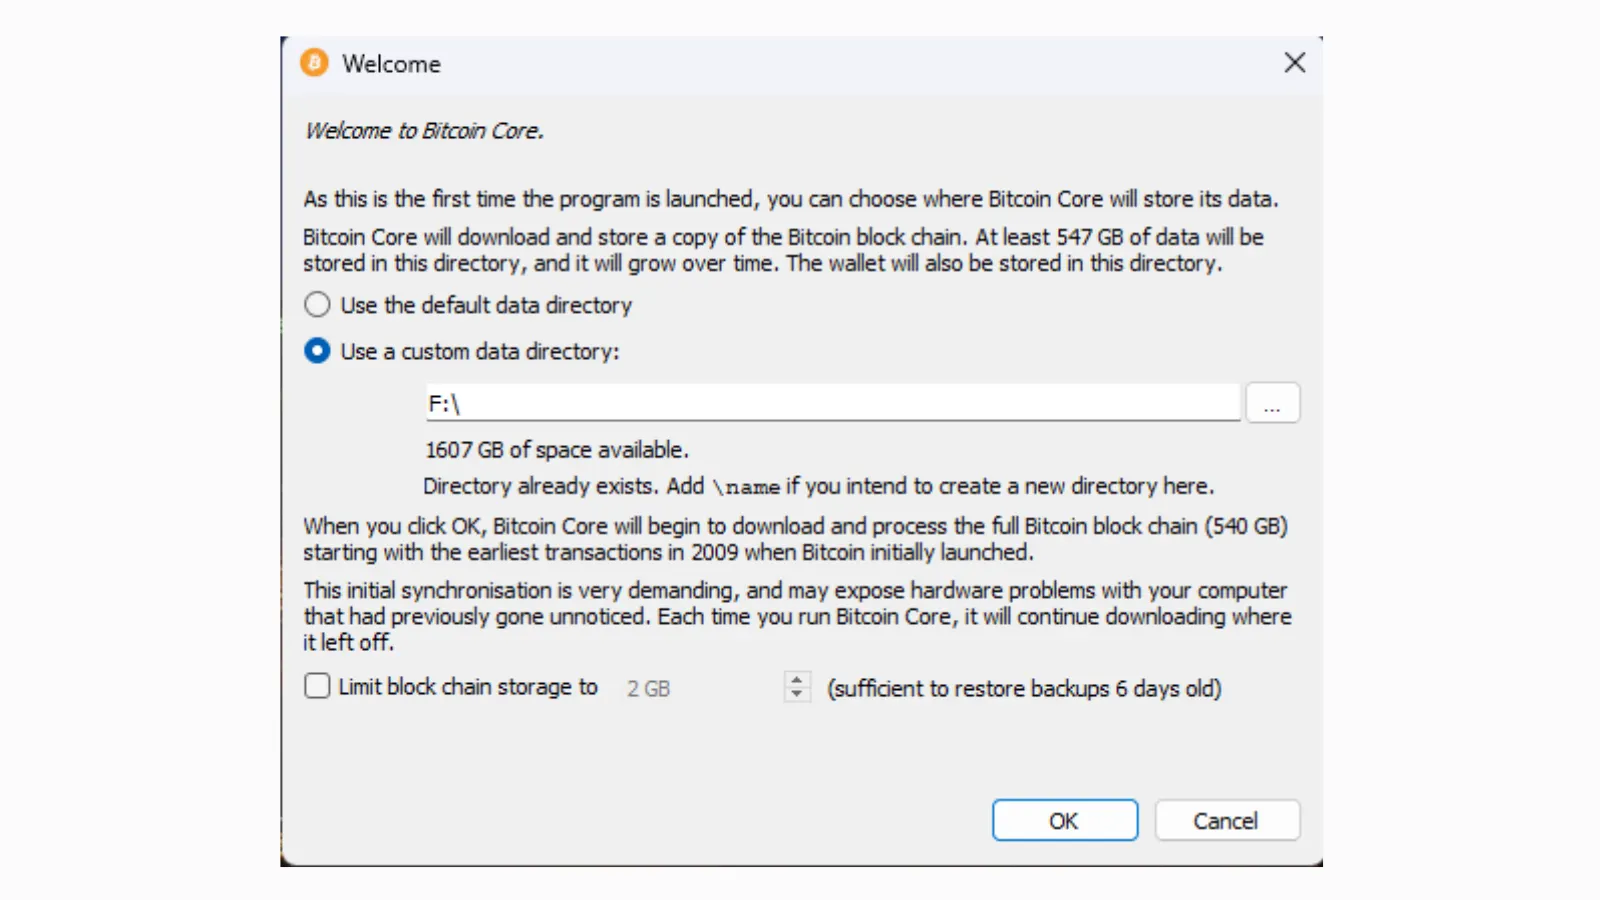
Task: Open the directory browser with the ellipsis button
Action: 1271,403
